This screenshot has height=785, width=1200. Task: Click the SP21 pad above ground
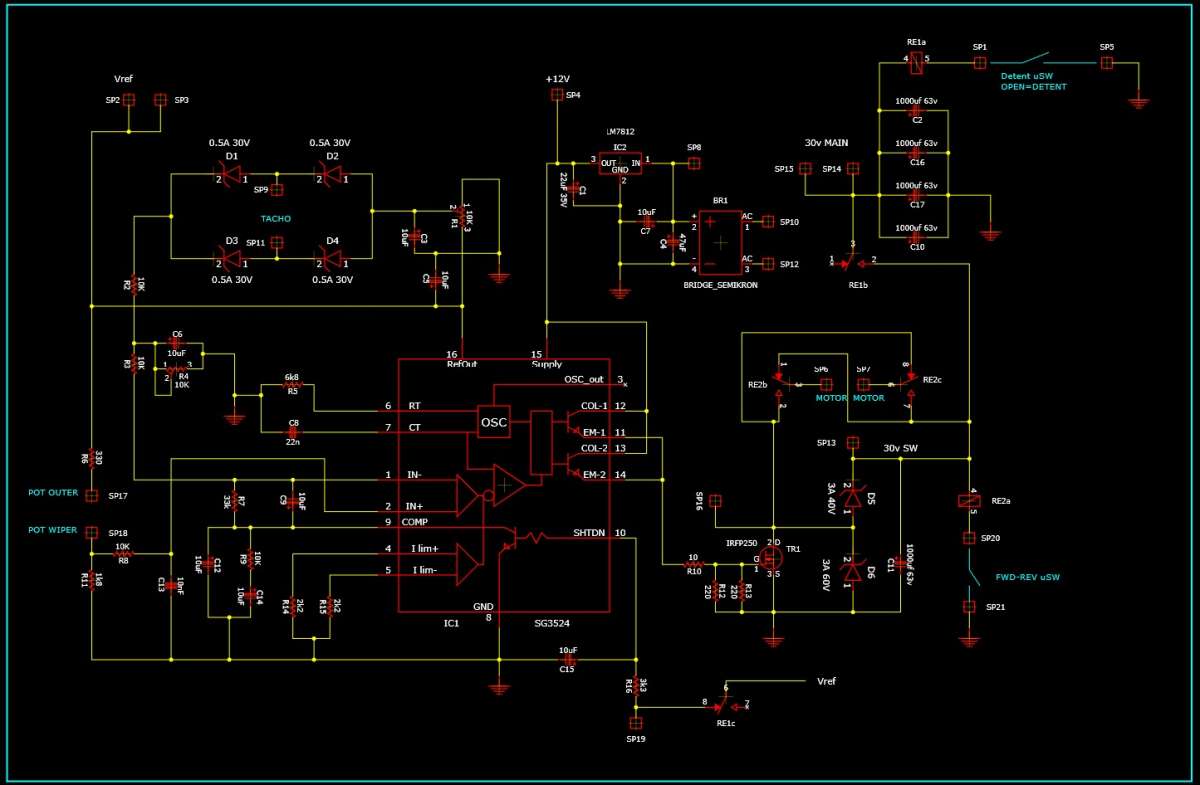point(968,606)
